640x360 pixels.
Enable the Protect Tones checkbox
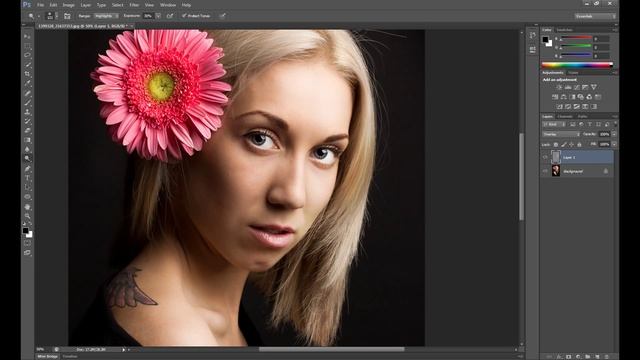(x=184, y=16)
